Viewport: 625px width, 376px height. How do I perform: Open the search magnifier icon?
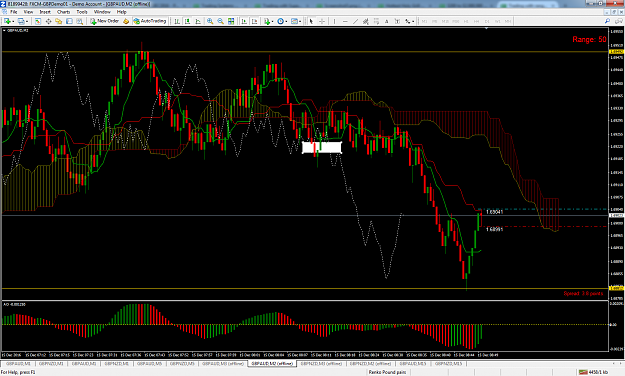click(607, 21)
